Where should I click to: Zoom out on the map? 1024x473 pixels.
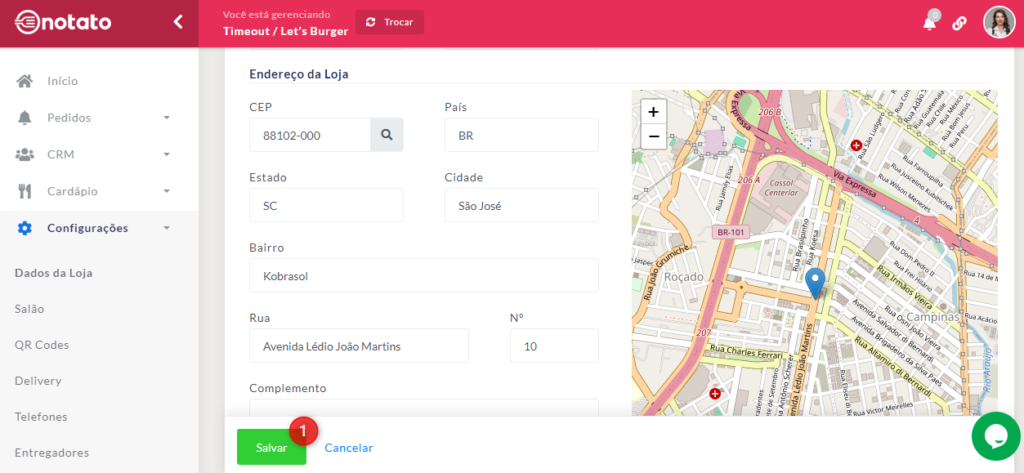[653, 136]
